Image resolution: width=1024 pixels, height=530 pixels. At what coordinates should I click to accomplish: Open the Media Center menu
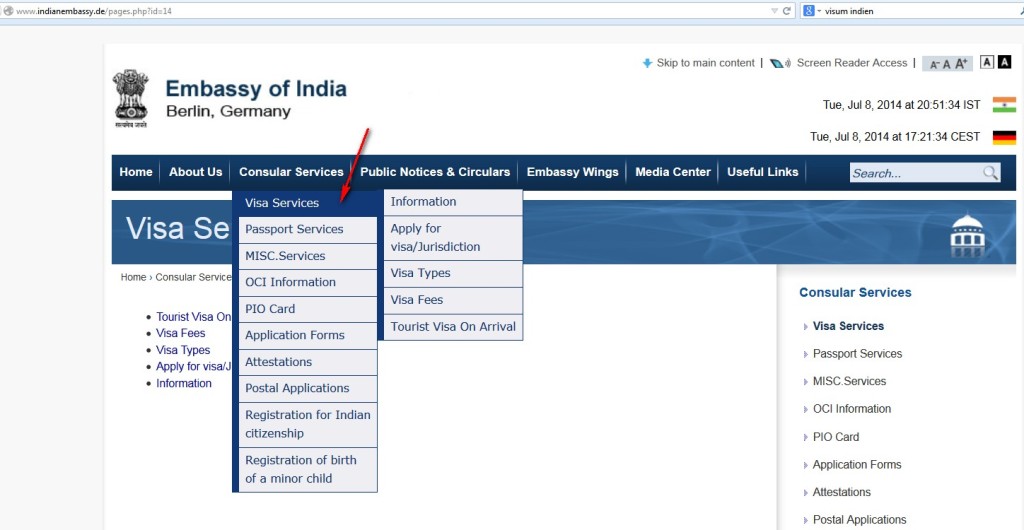tap(673, 172)
